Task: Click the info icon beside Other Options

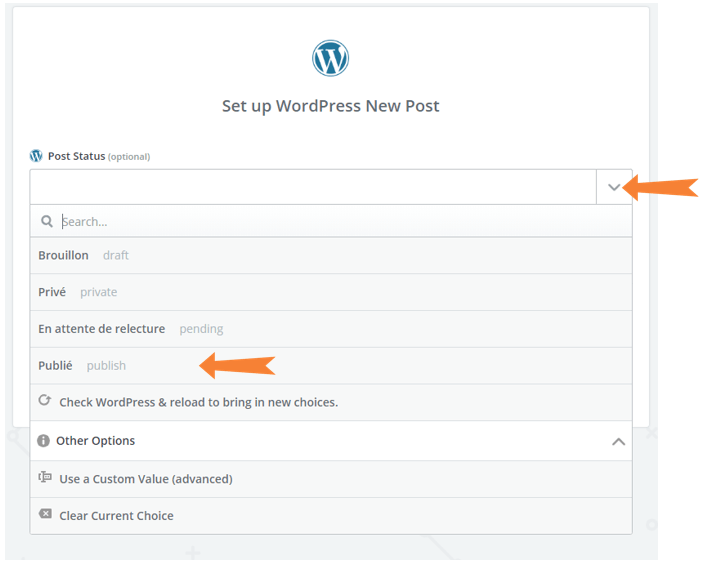Action: [x=43, y=441]
